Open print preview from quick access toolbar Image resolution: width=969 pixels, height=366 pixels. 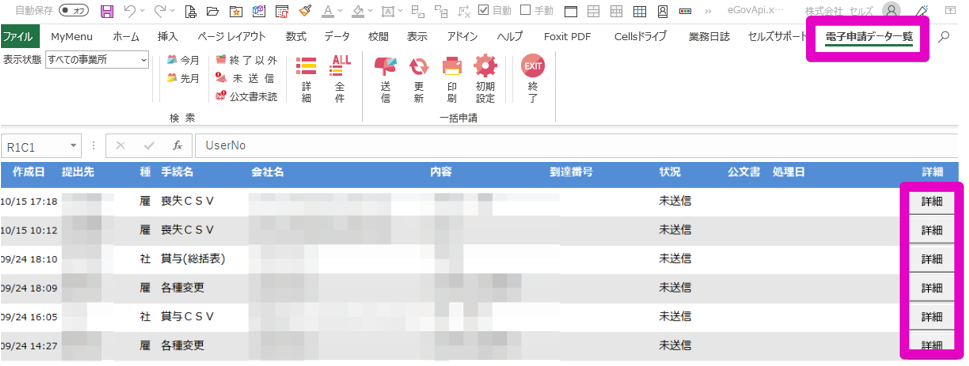click(190, 11)
